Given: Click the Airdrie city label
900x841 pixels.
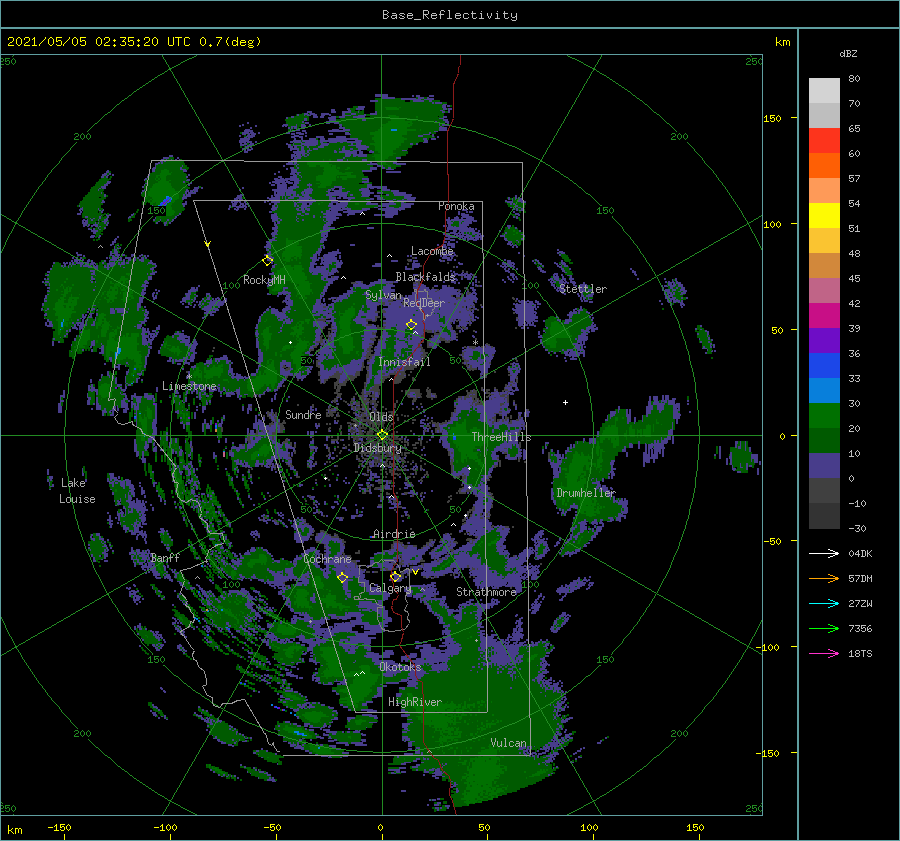Looking at the screenshot, I should [394, 534].
